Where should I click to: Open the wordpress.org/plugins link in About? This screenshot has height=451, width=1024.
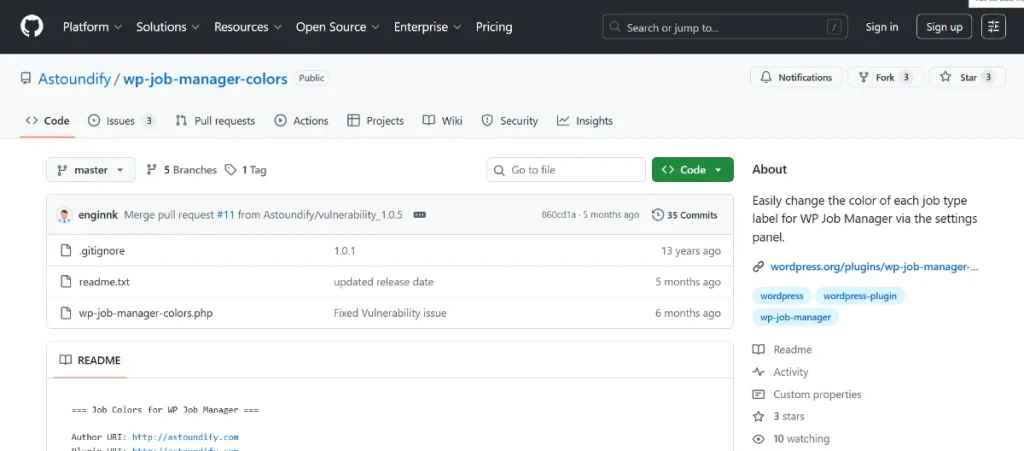(874, 266)
